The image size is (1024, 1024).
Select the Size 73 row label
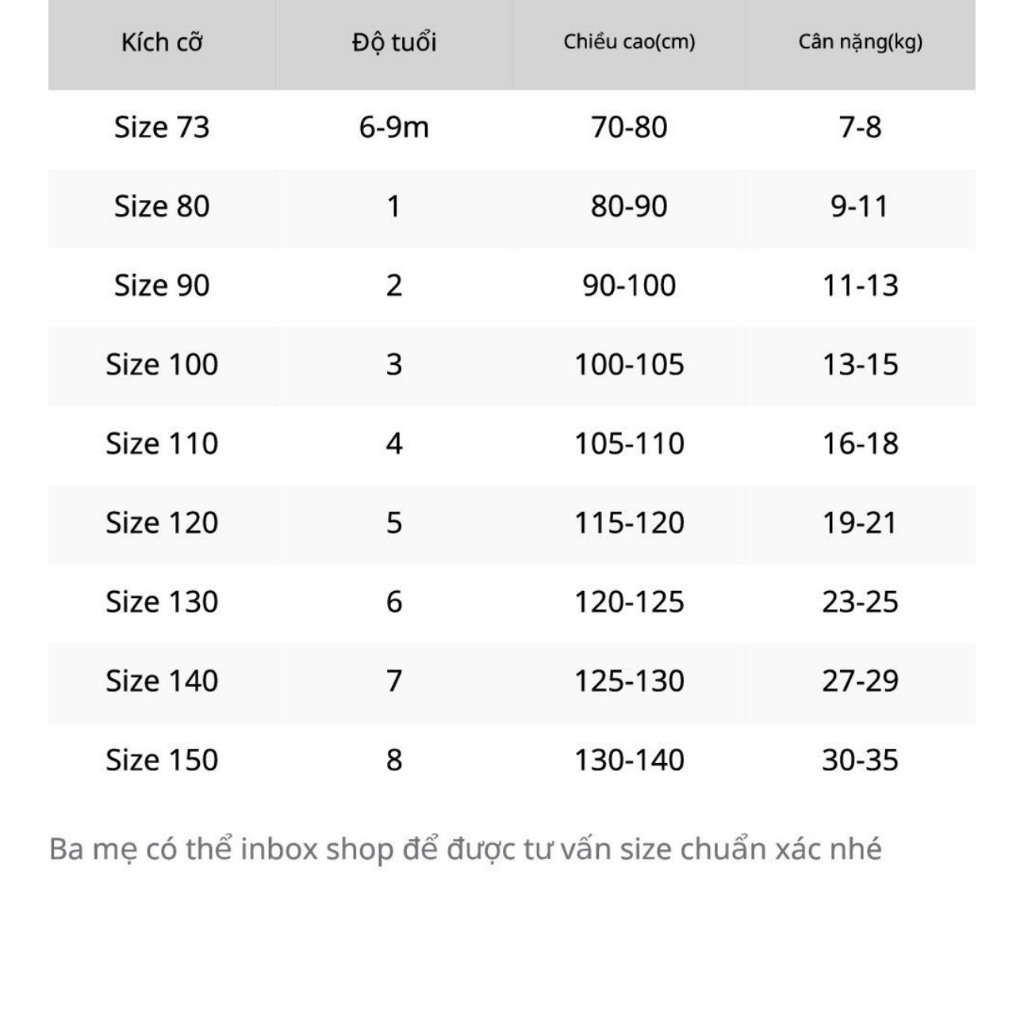(162, 127)
